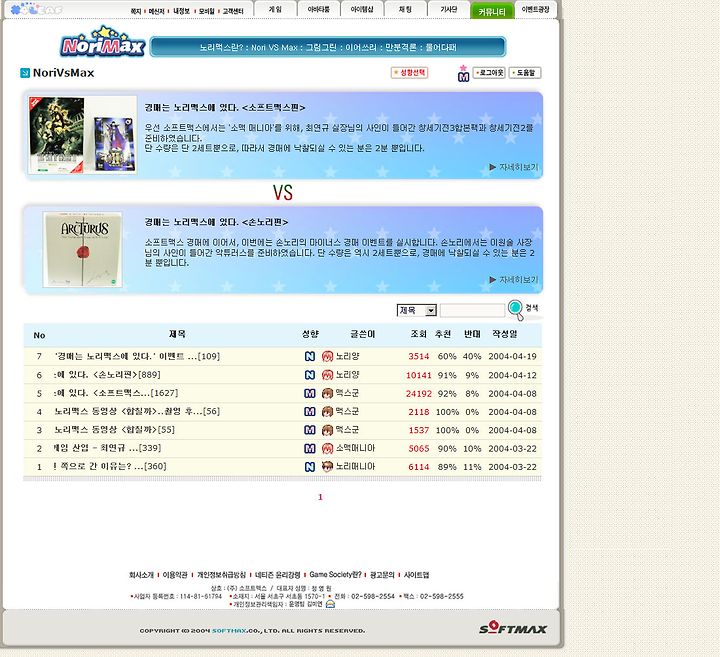Click the N icon in post 1 row

coord(310,466)
